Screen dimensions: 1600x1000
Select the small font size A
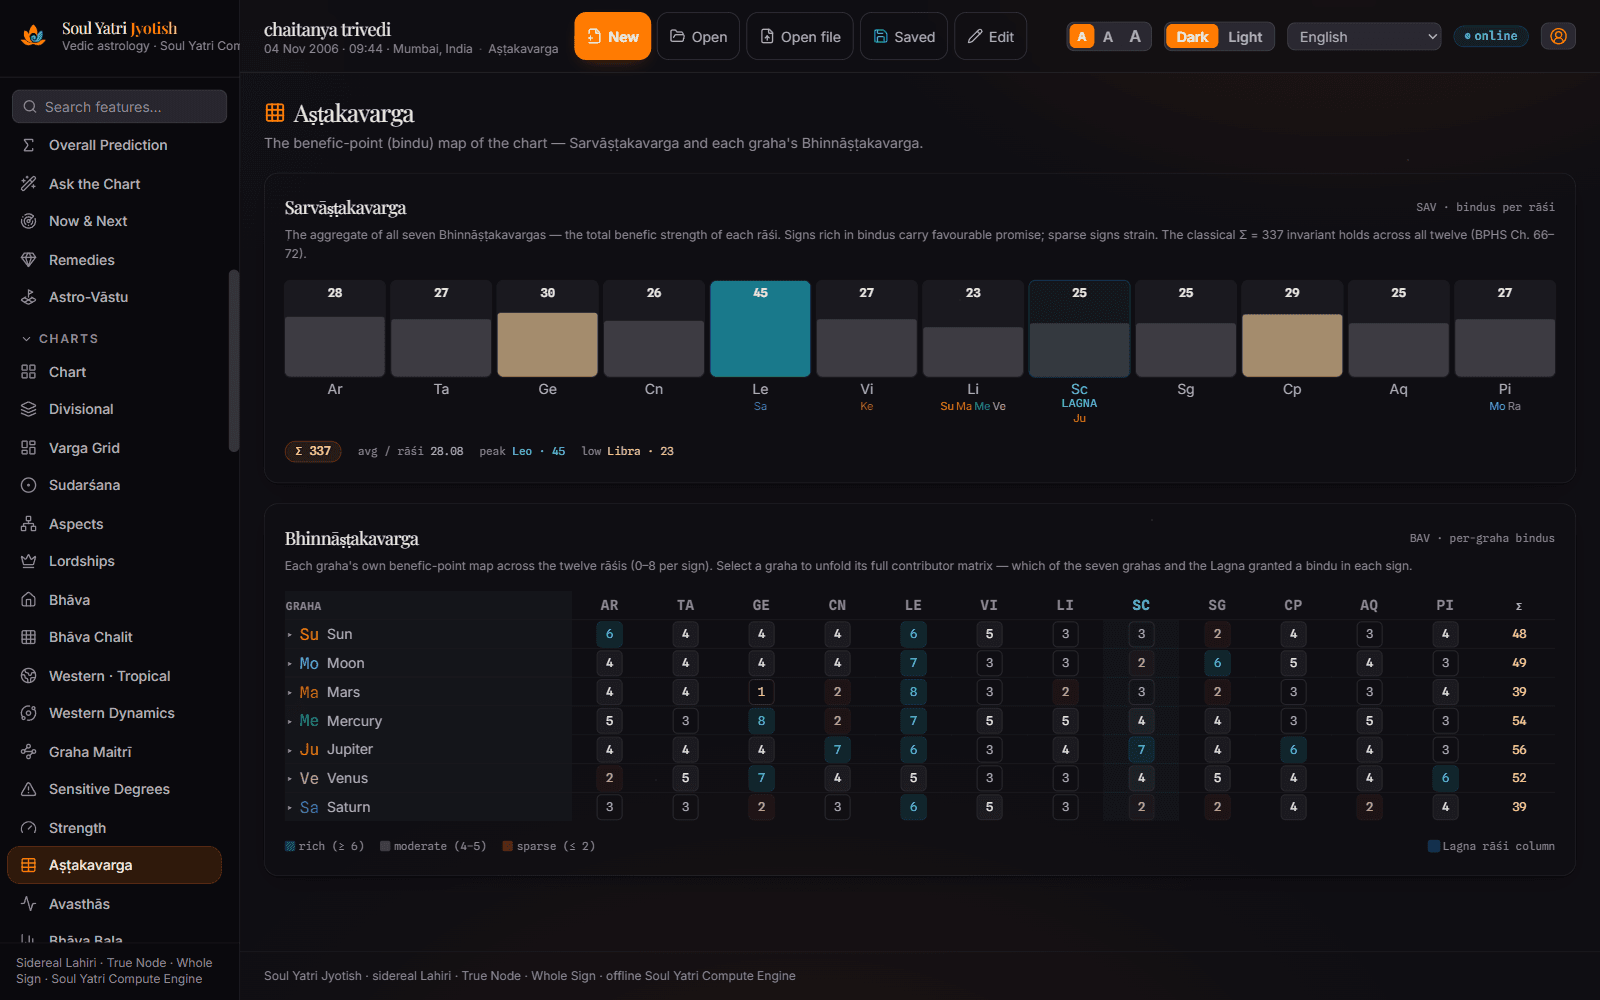tap(1082, 37)
